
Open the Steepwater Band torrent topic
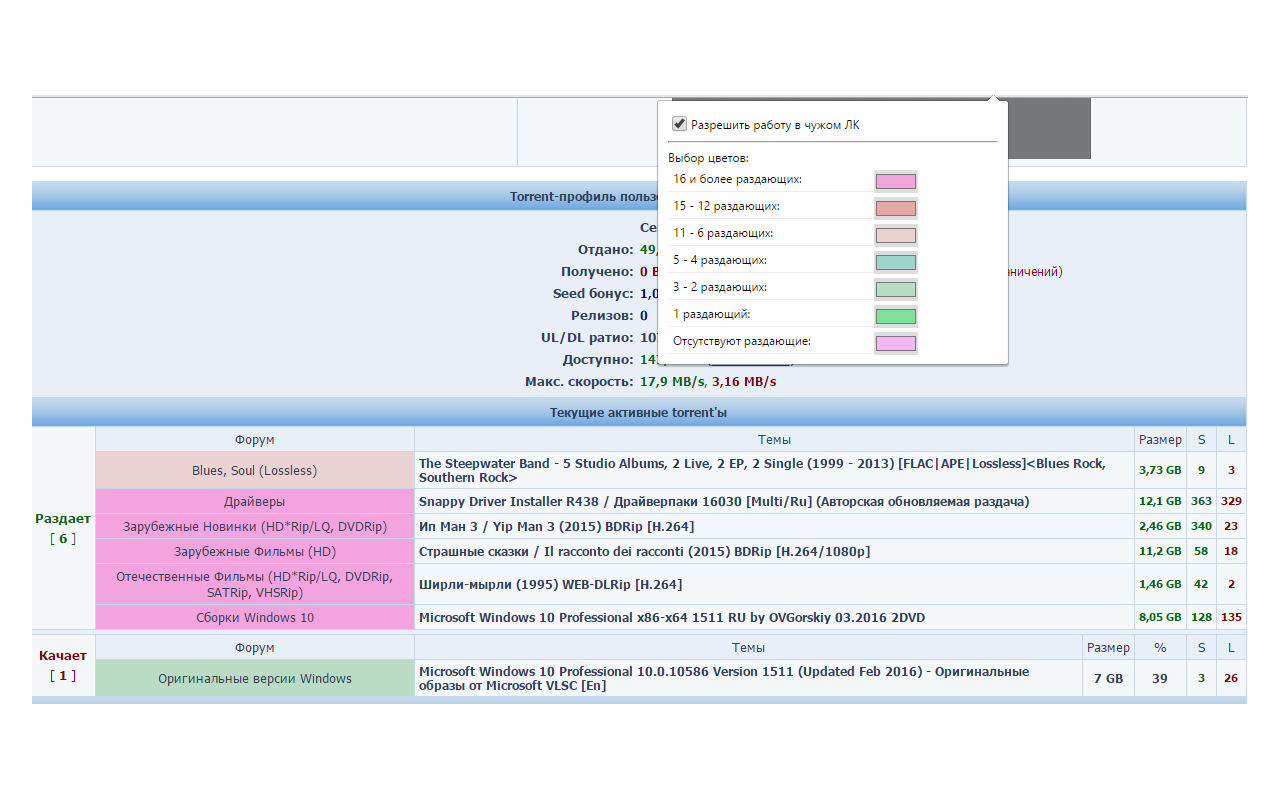coord(762,470)
